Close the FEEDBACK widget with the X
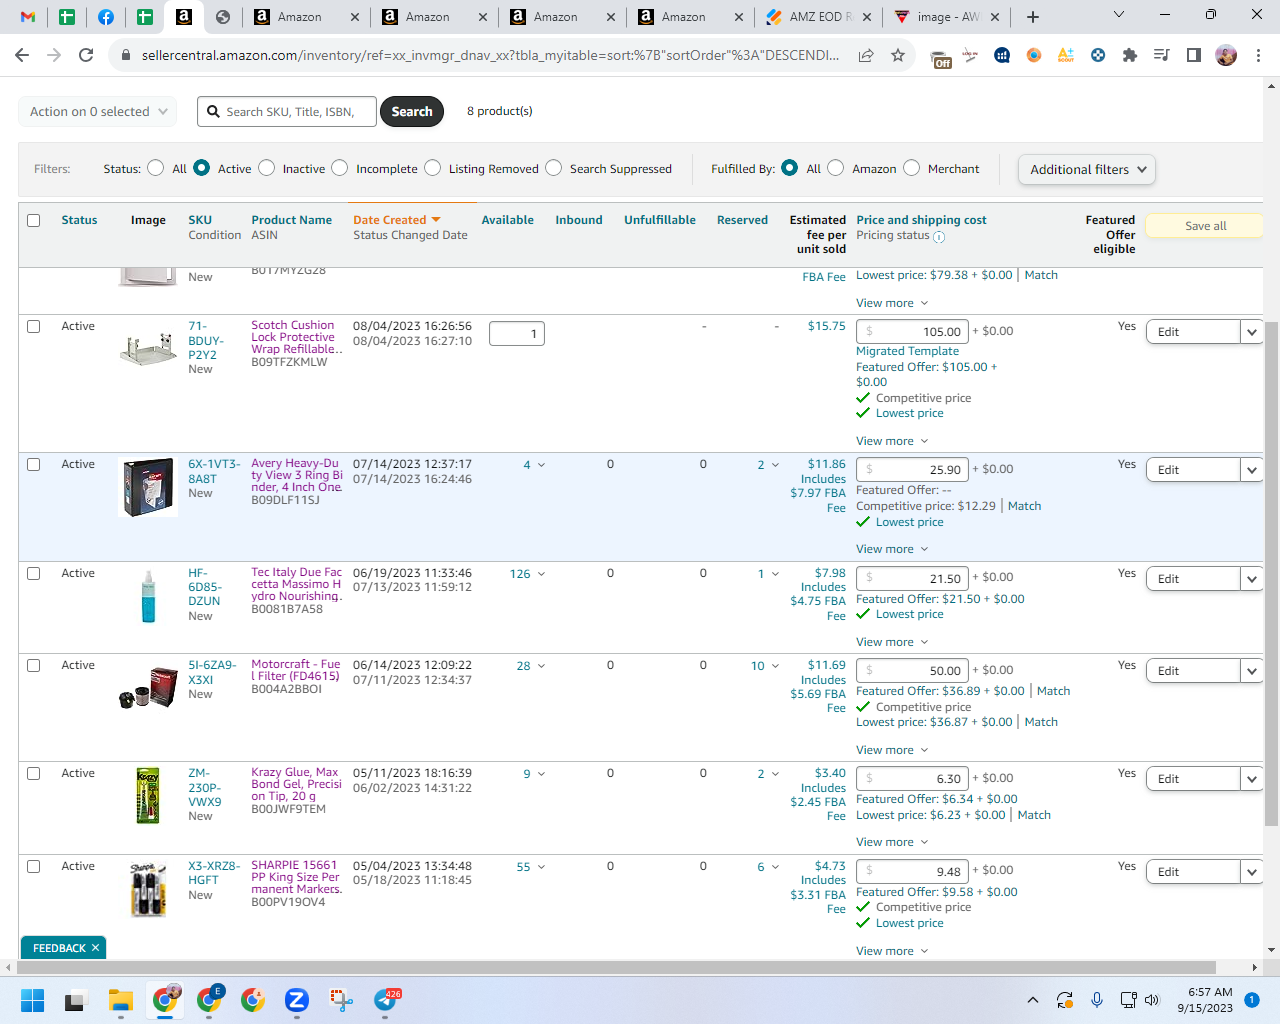 click(x=96, y=948)
